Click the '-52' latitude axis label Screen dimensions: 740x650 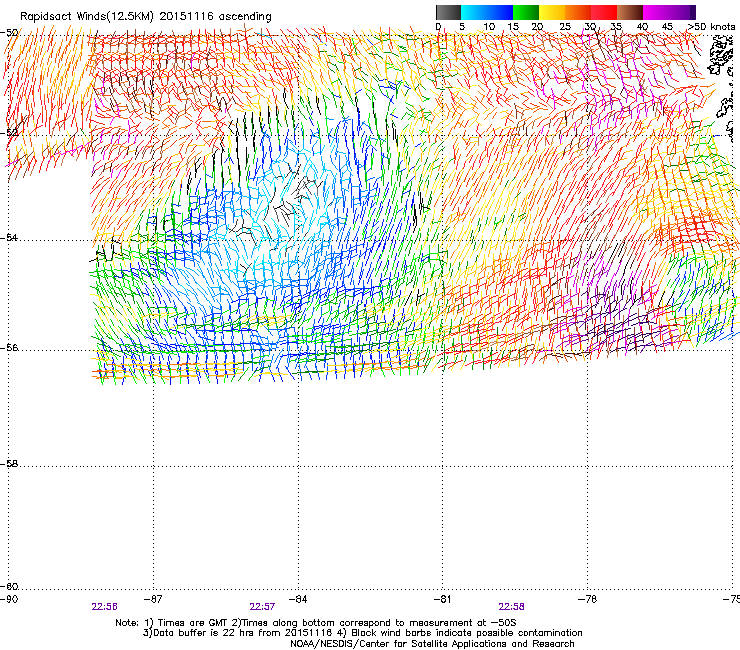pyautogui.click(x=9, y=133)
